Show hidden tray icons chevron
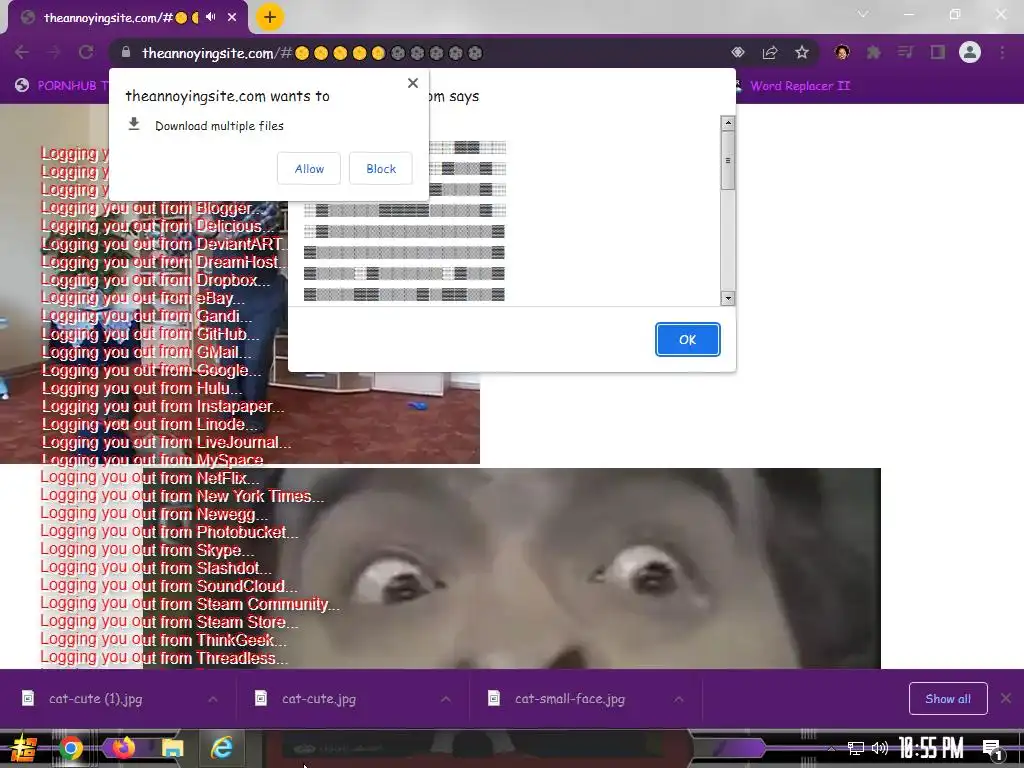 pyautogui.click(x=831, y=748)
